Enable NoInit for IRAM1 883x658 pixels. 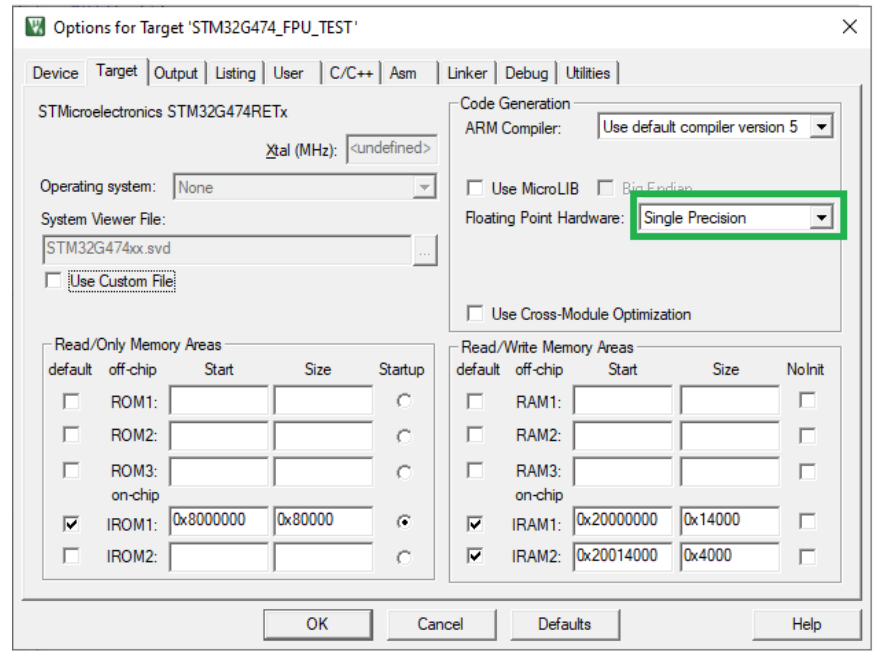pyautogui.click(x=807, y=522)
